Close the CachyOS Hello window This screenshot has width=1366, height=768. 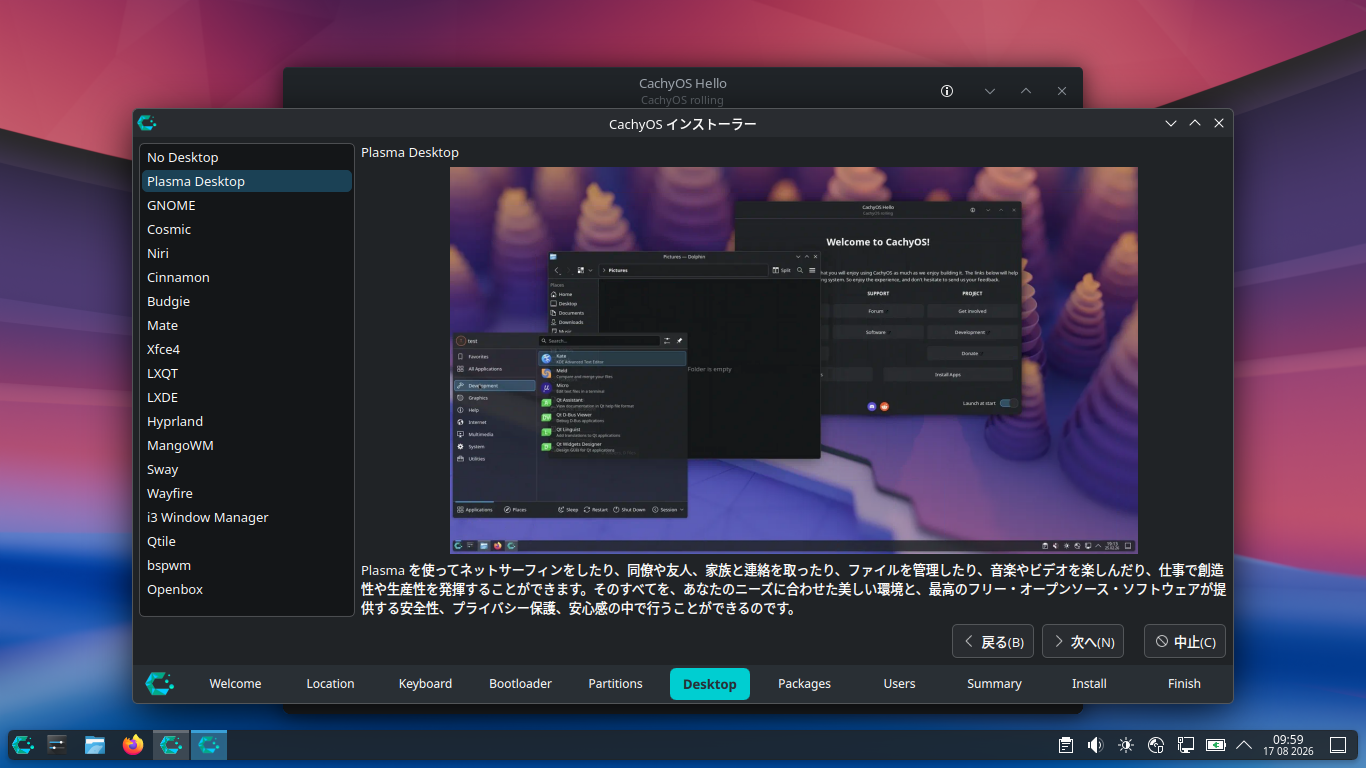tap(1062, 91)
